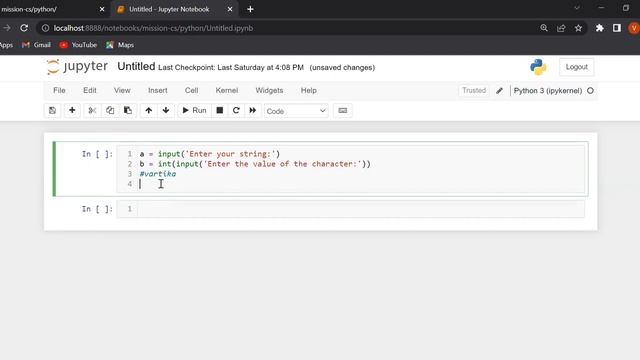
Task: Interrupt the kernel with the stop square icon
Action: click(x=220, y=111)
